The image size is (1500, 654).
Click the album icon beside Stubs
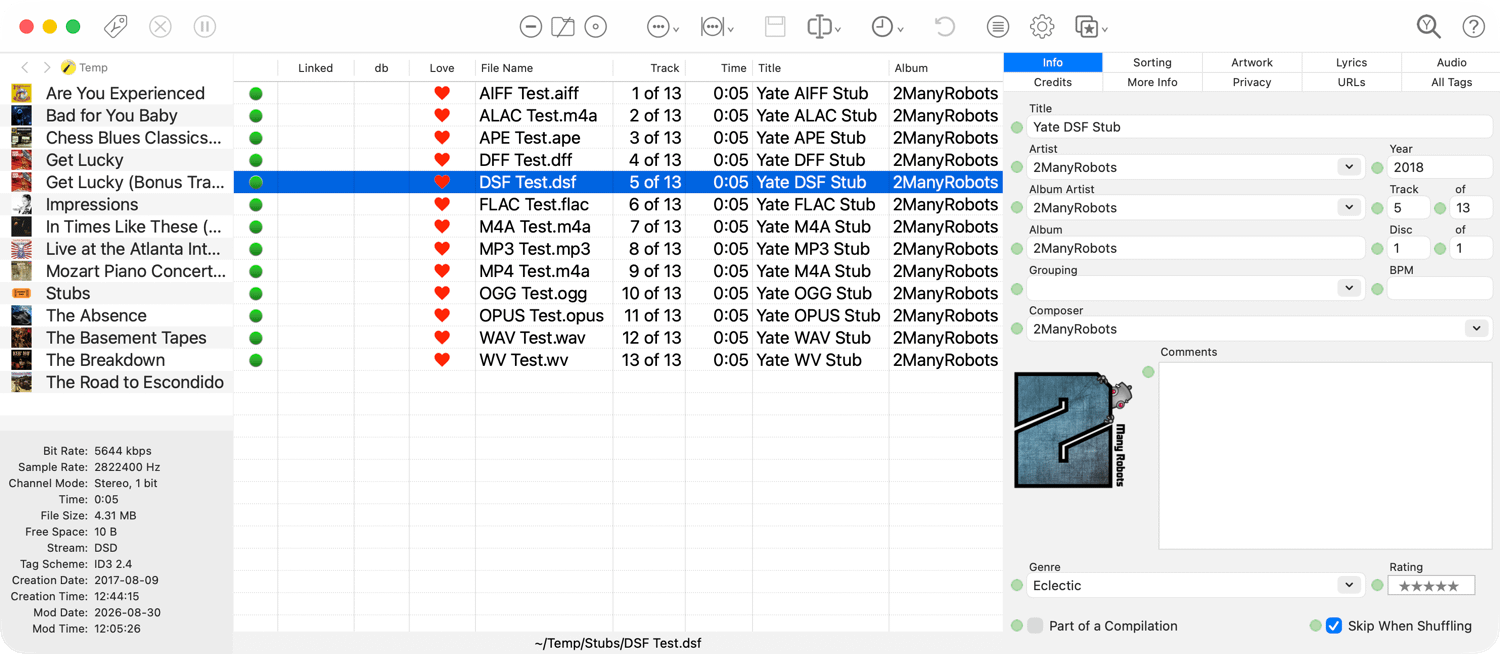point(21,293)
